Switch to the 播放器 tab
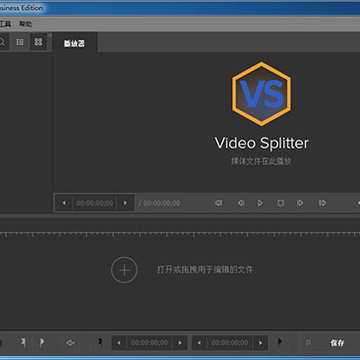This screenshot has height=360, width=360. click(74, 43)
